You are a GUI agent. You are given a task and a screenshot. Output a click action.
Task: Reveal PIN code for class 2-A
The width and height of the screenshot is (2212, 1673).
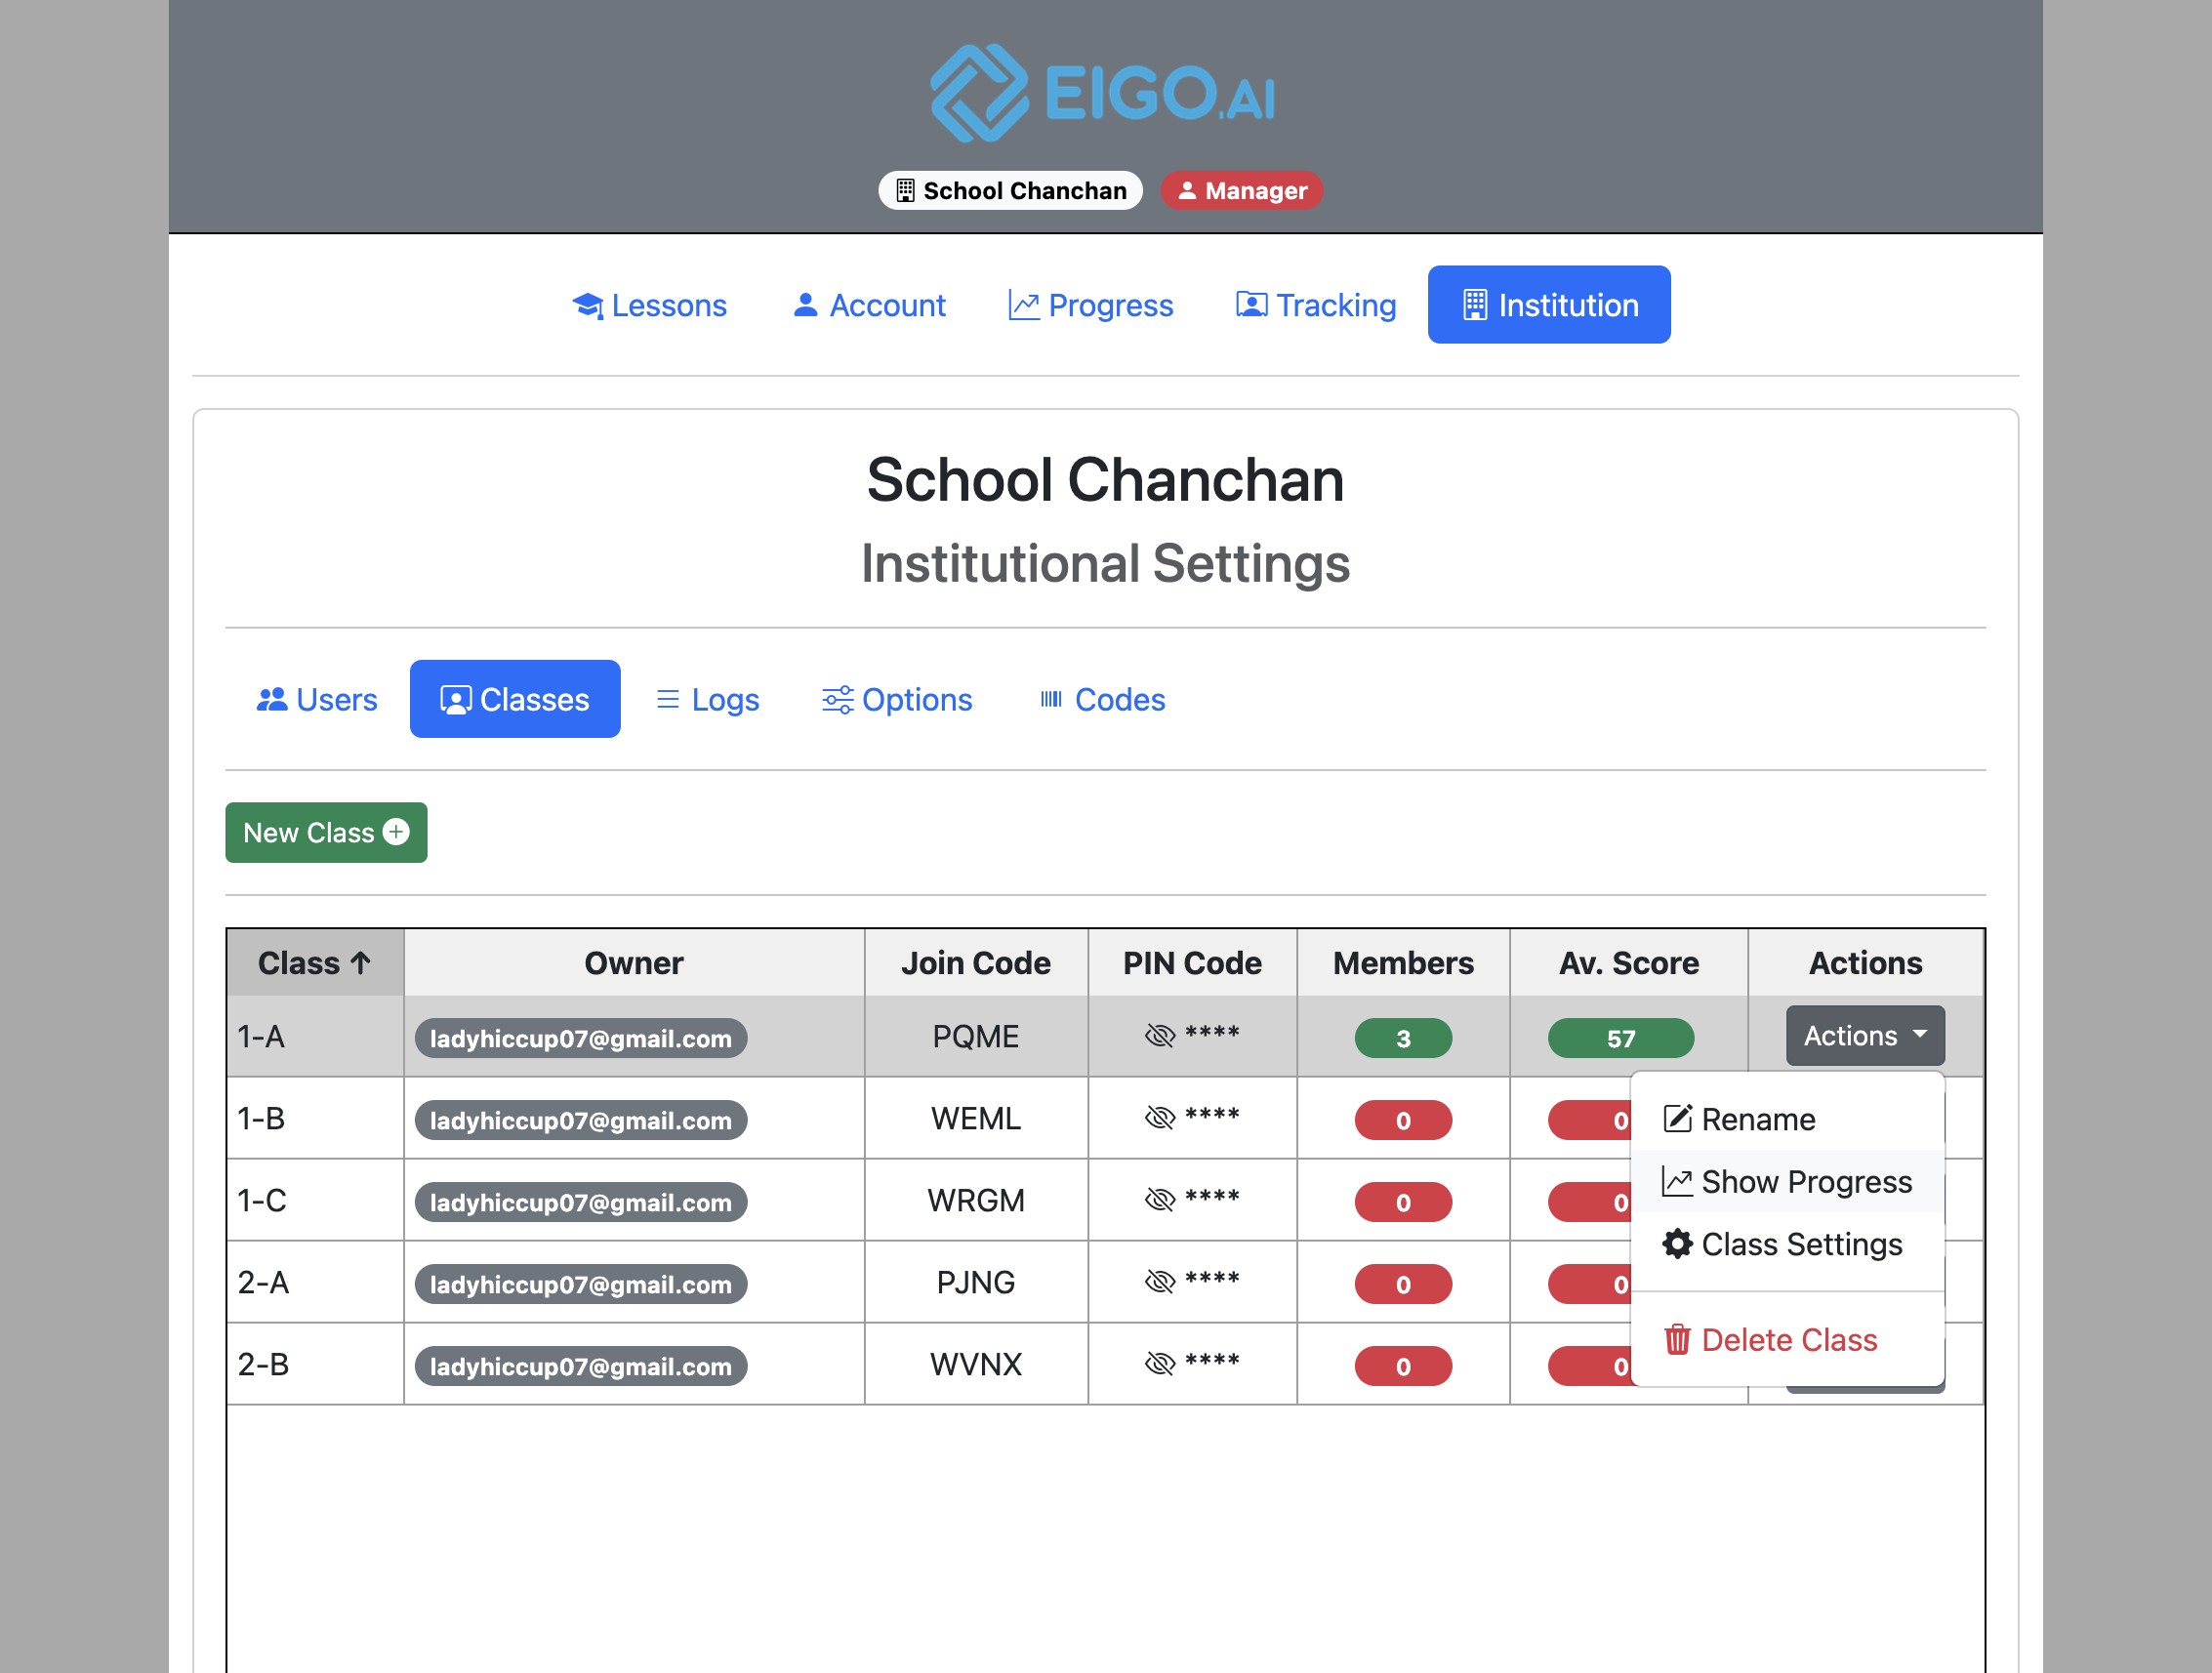click(1160, 1282)
